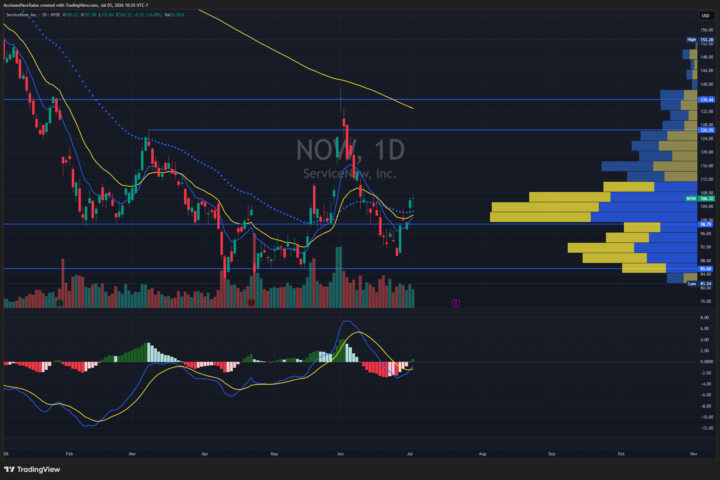Select the 135.44 horizontal line price label
Viewport: 720px width, 480px height.
point(706,100)
